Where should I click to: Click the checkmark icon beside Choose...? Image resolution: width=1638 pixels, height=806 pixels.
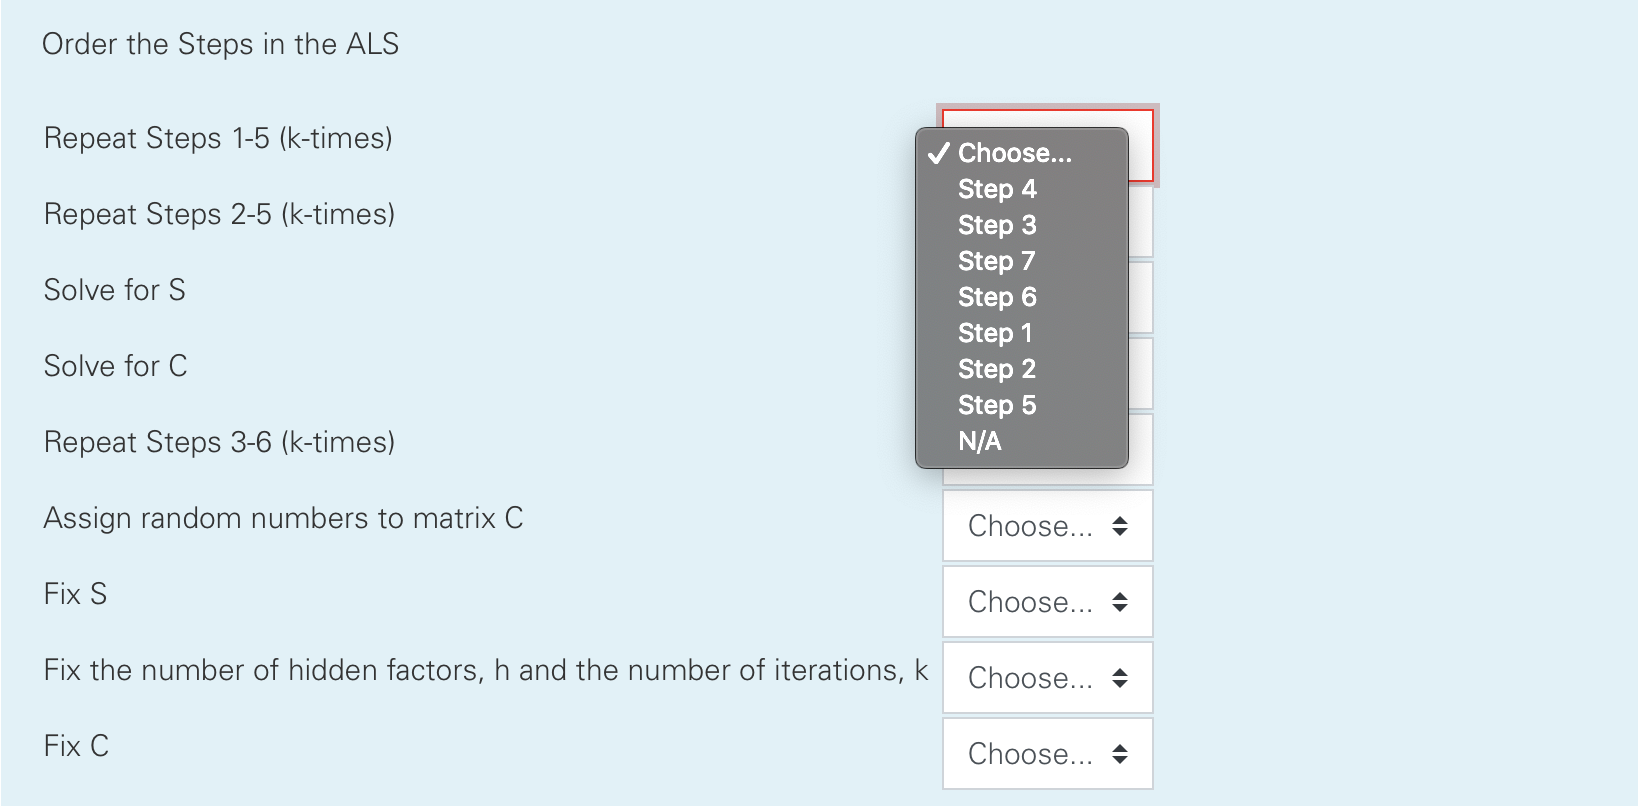pyautogui.click(x=938, y=153)
